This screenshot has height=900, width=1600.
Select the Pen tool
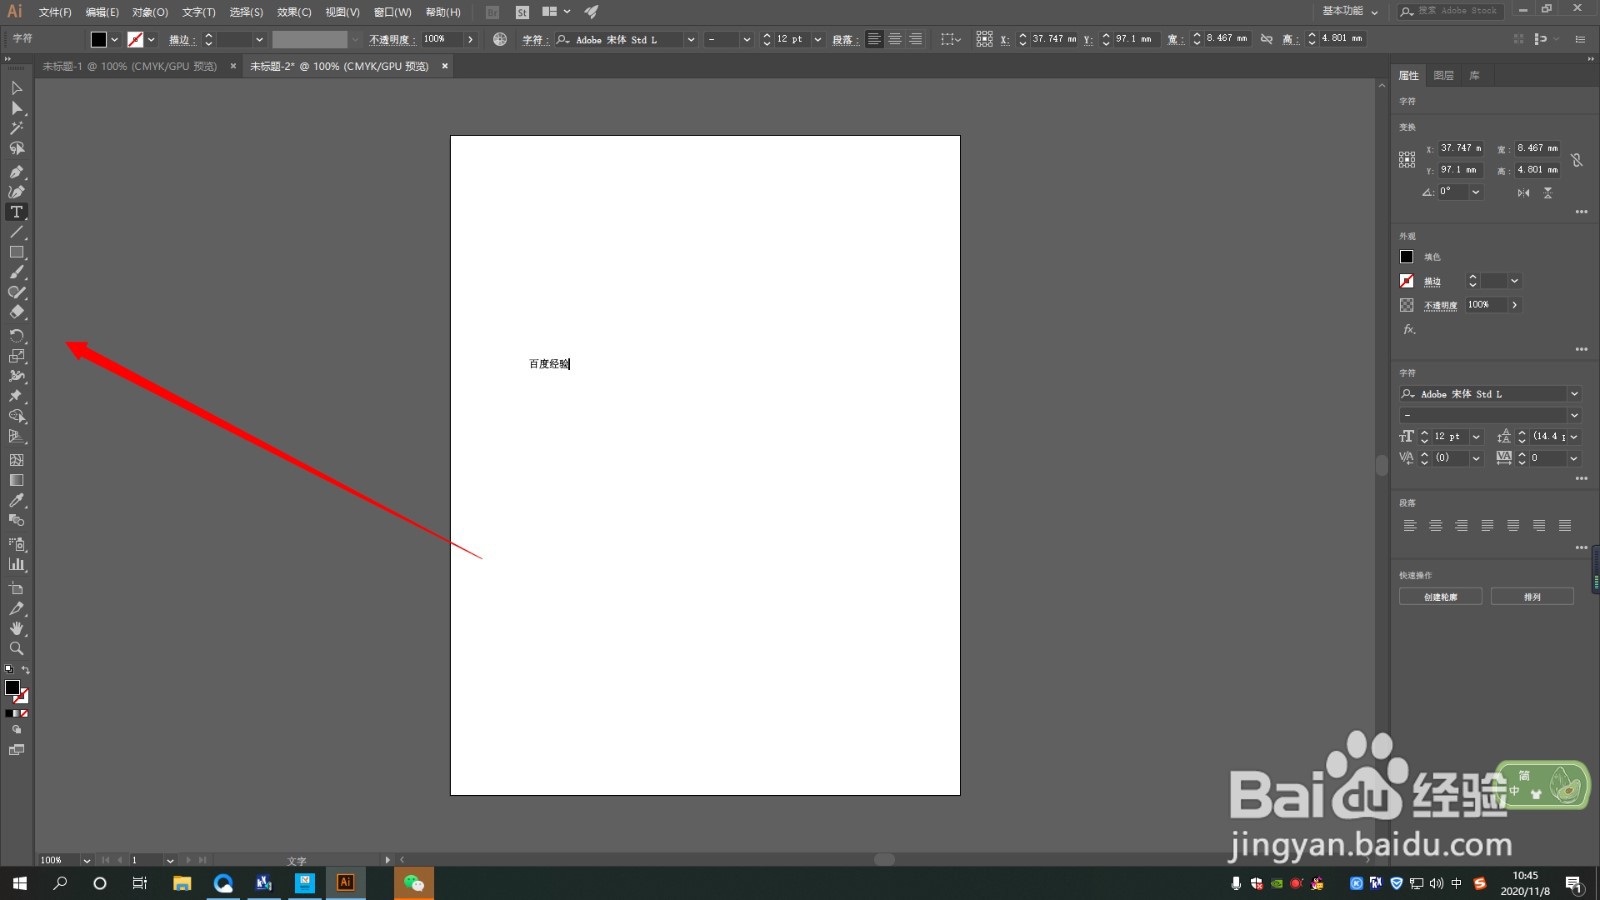16,172
